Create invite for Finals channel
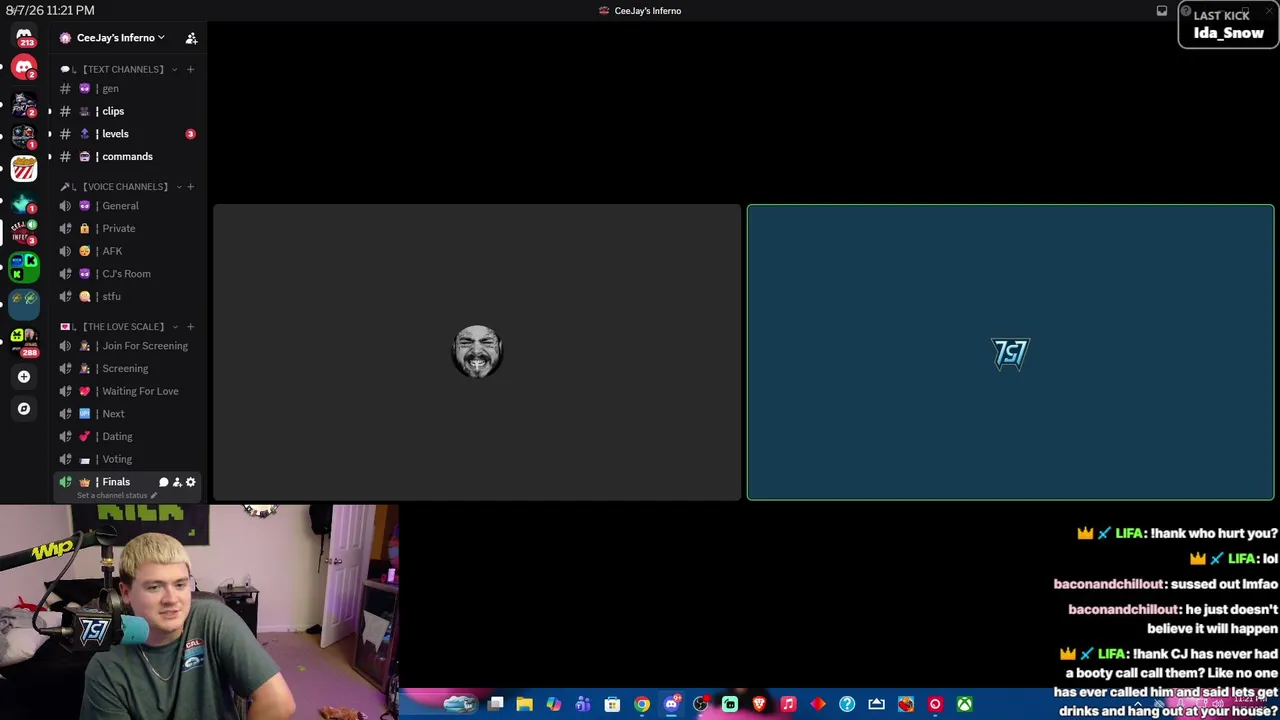This screenshot has width=1280, height=720. click(177, 482)
